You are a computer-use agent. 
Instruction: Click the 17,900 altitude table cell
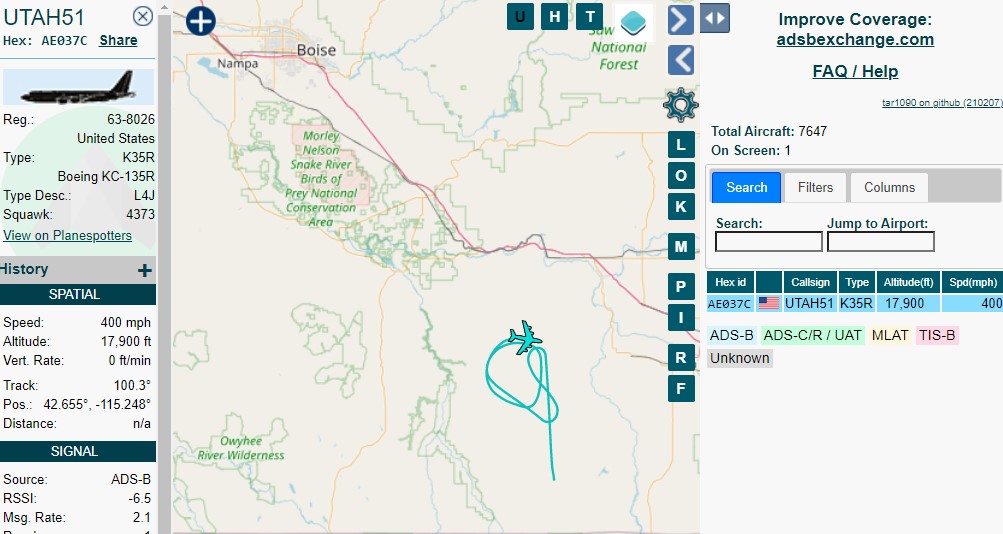(908, 303)
